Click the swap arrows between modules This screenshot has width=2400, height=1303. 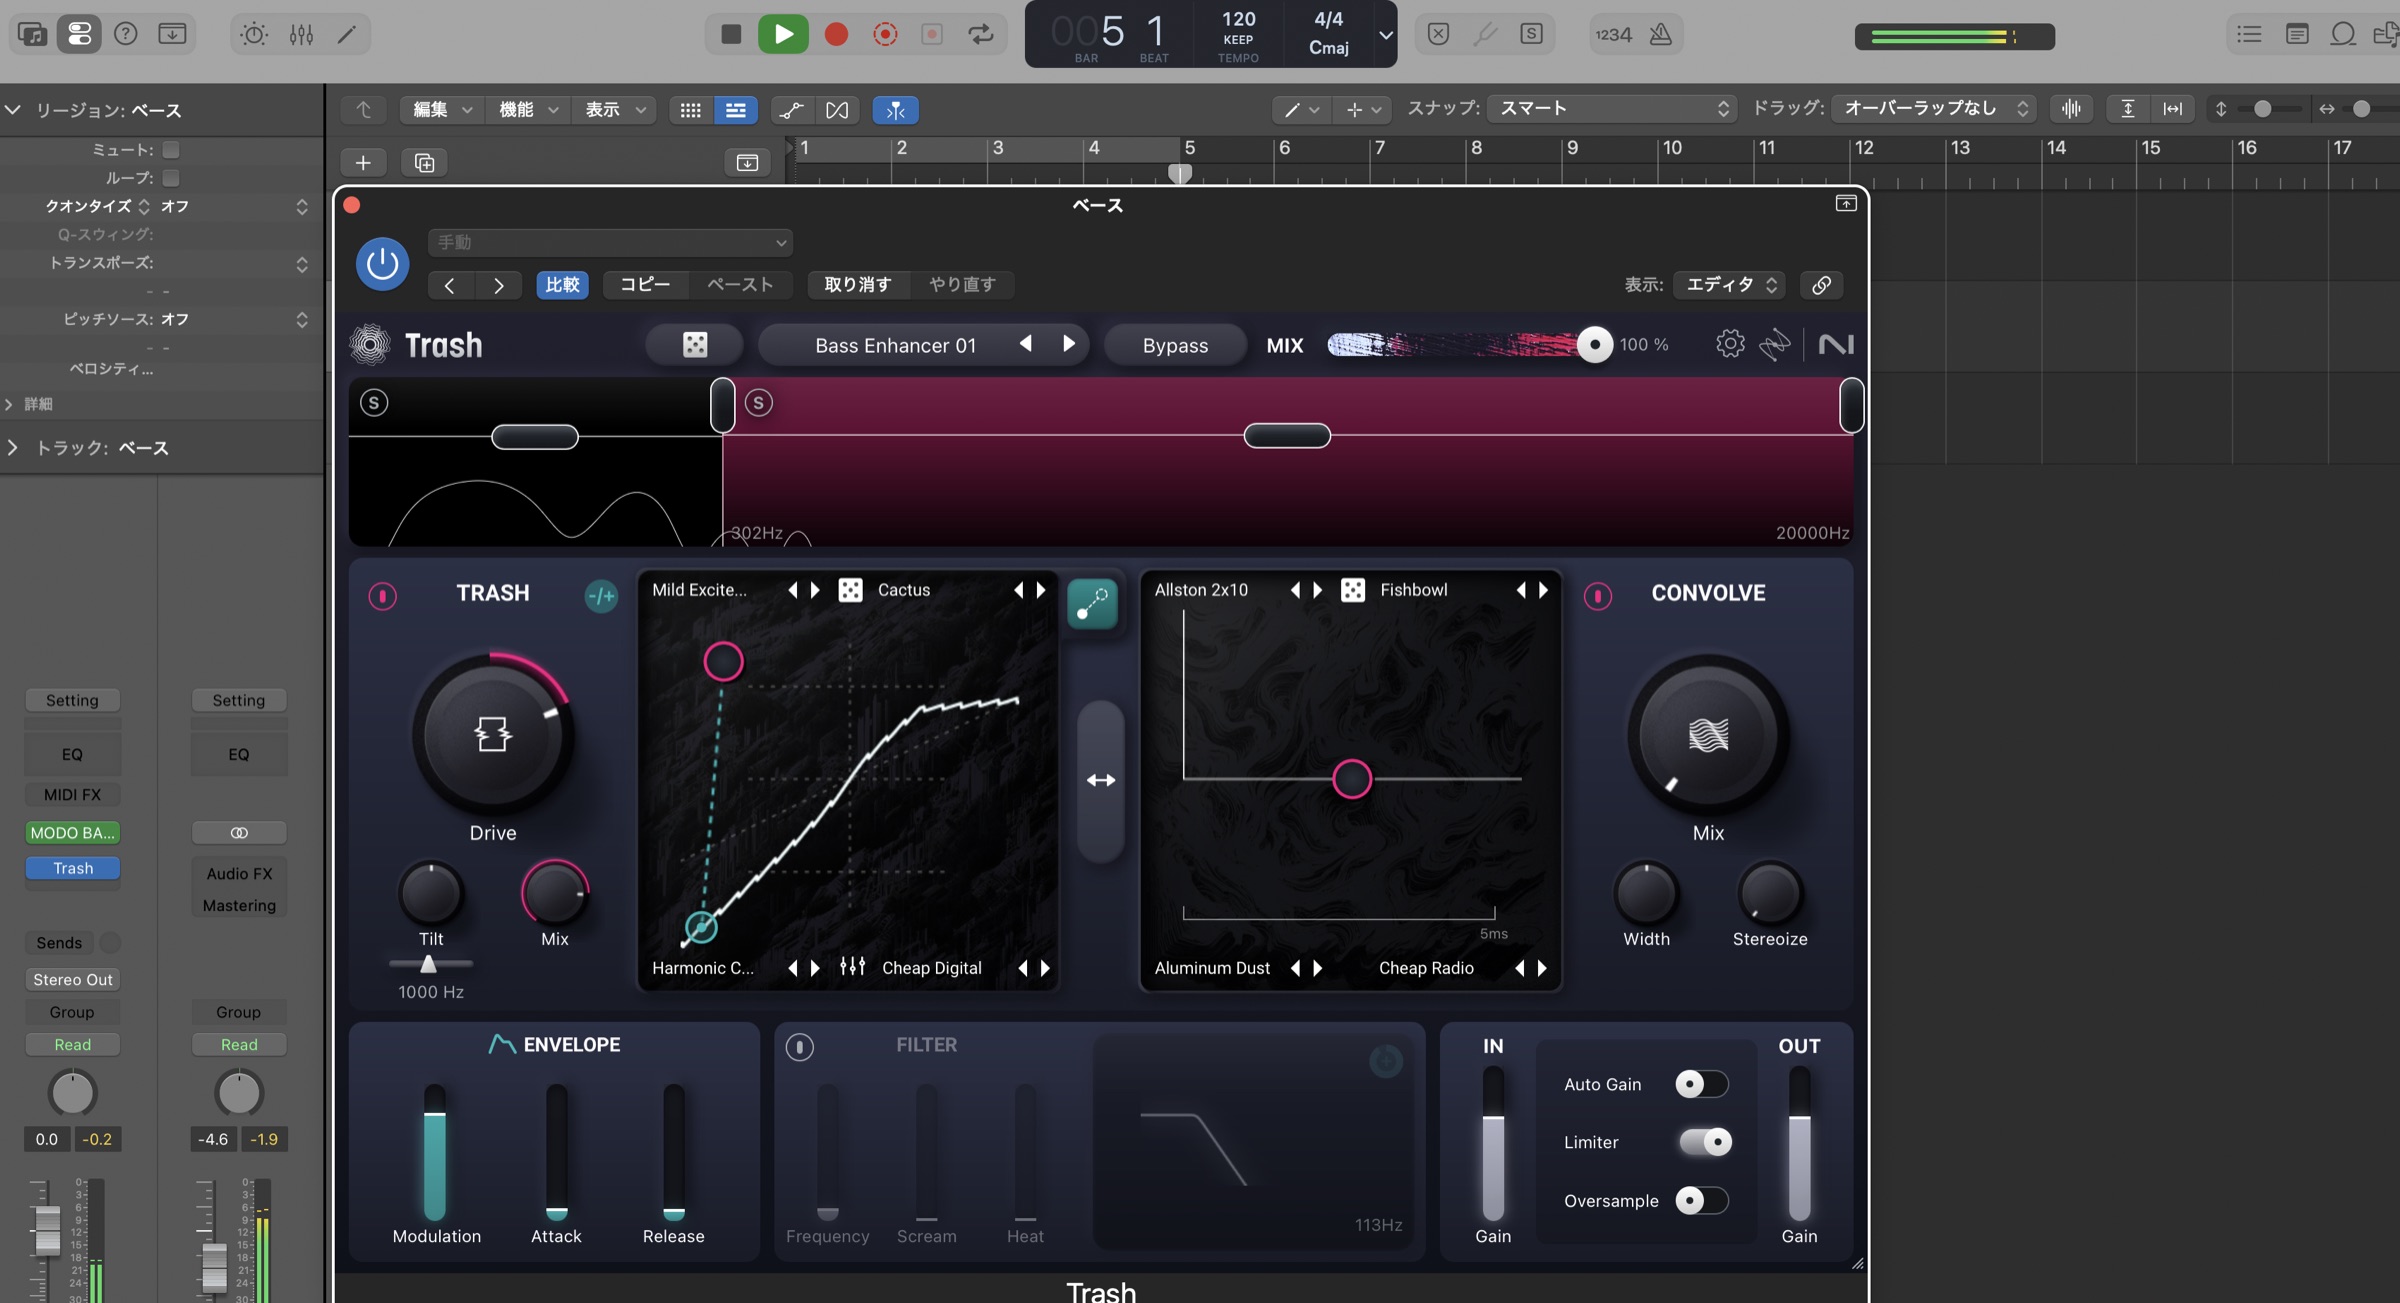[1100, 780]
